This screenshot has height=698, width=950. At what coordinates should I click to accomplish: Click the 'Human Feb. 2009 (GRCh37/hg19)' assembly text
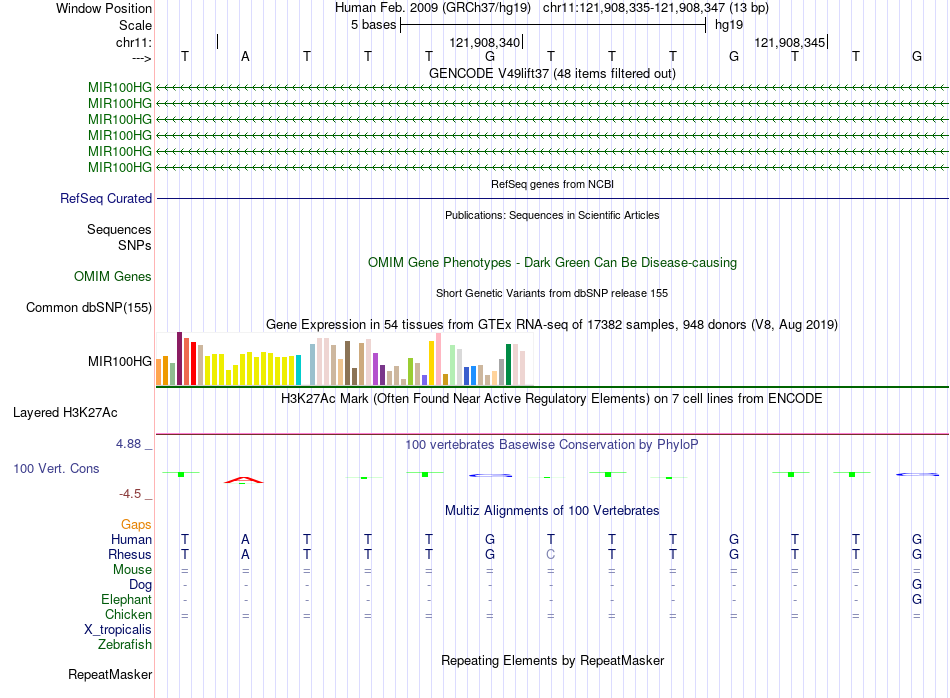433,8
